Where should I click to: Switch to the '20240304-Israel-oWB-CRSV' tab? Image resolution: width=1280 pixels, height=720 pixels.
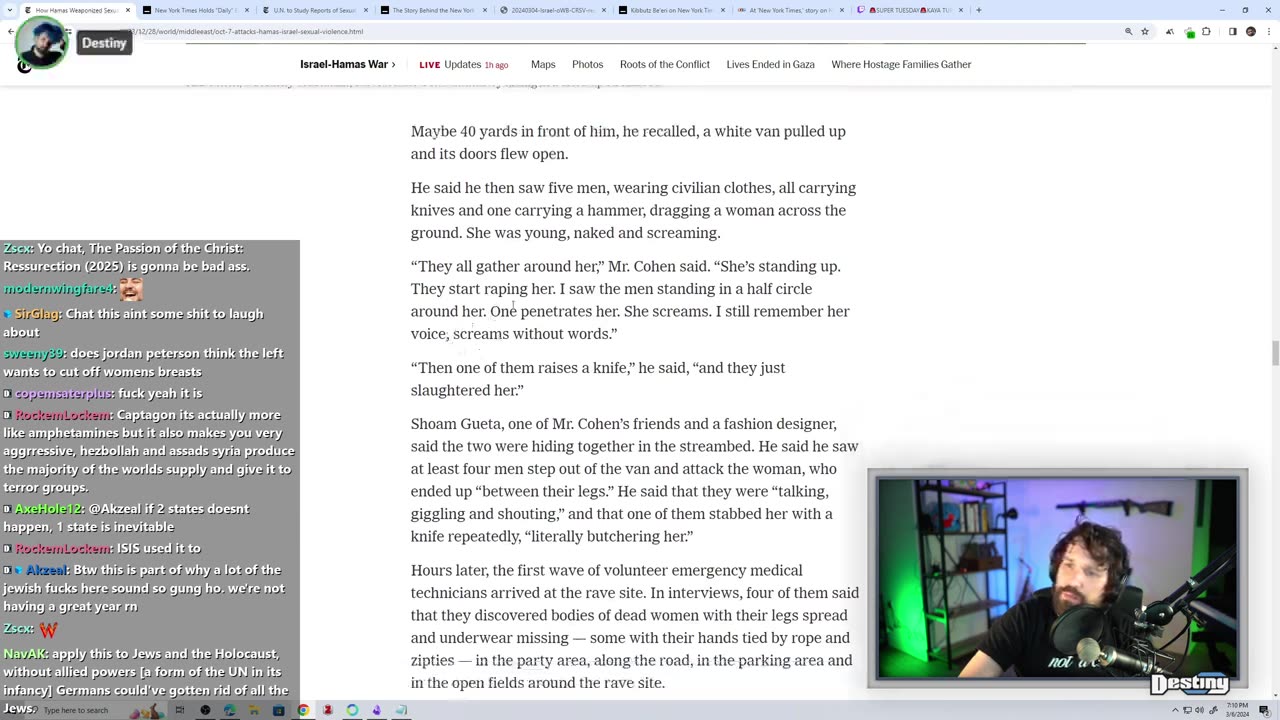[552, 10]
